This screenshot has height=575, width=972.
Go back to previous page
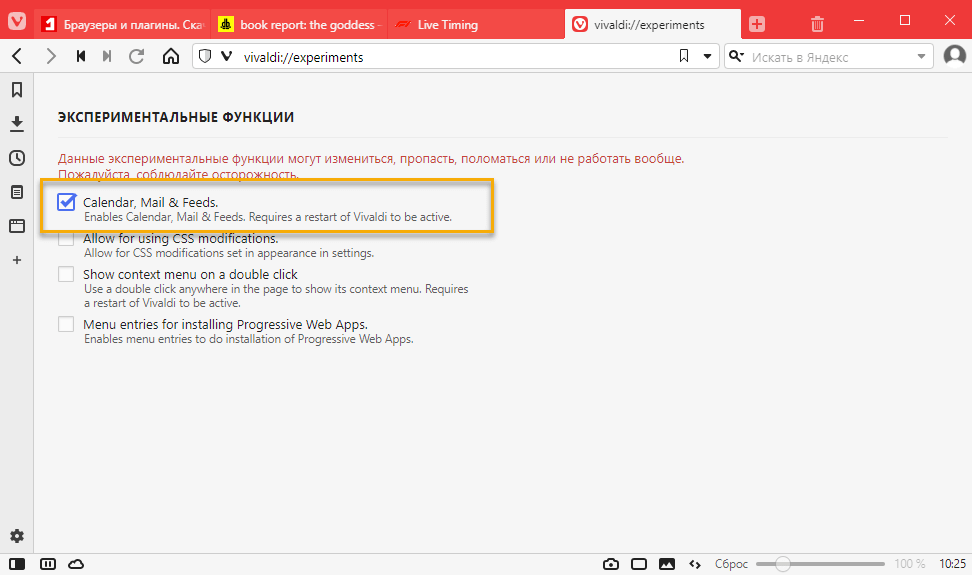point(17,56)
